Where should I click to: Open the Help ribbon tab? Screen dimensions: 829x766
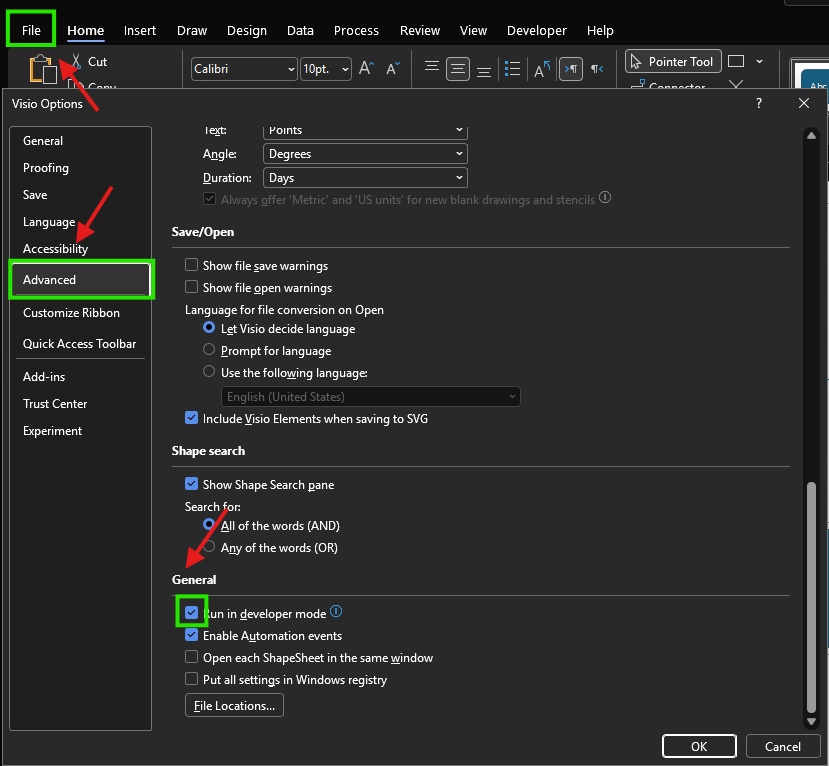pos(600,31)
